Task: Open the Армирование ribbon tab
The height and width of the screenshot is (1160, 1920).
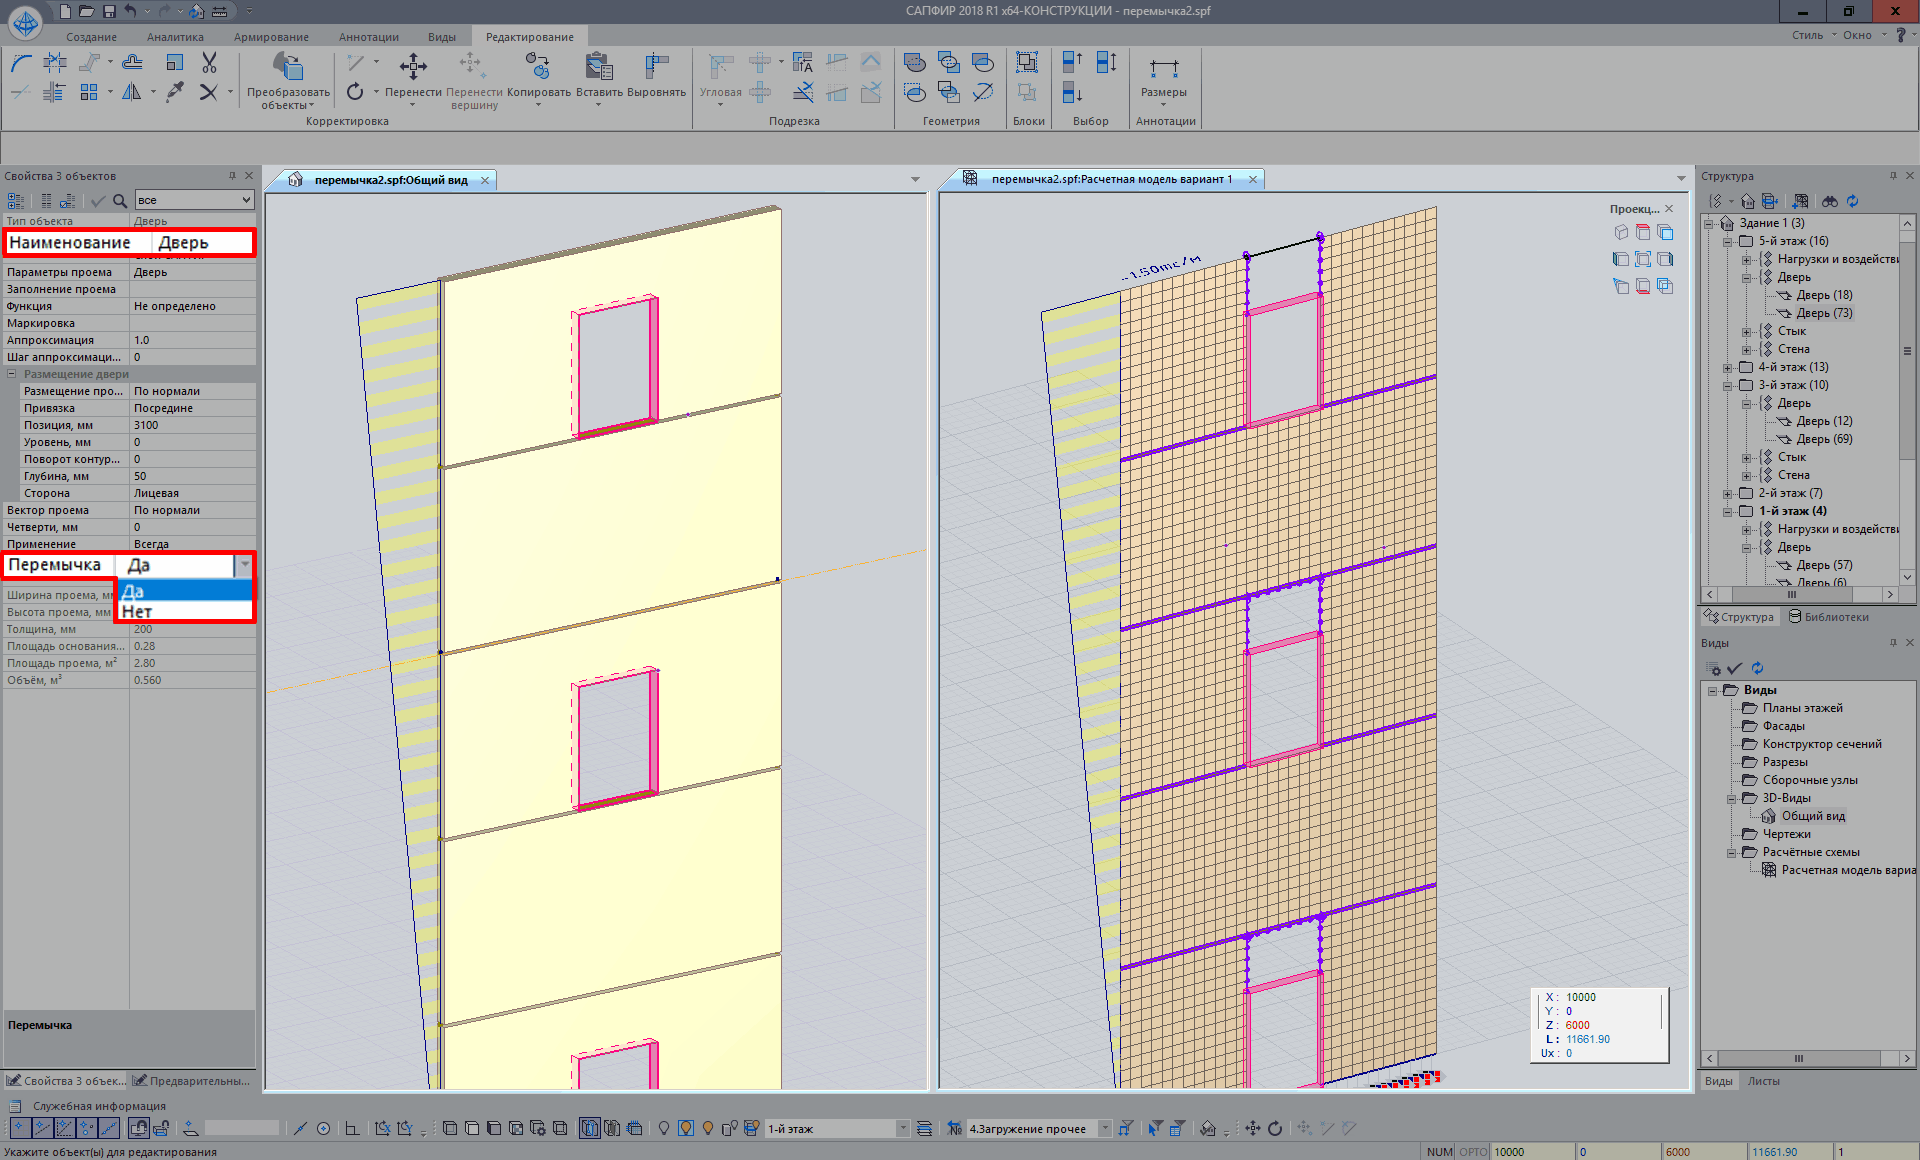Action: click(271, 37)
